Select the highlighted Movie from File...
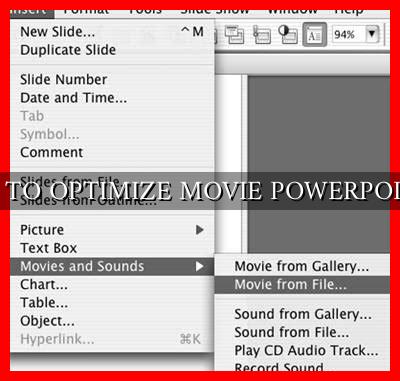 pos(302,285)
